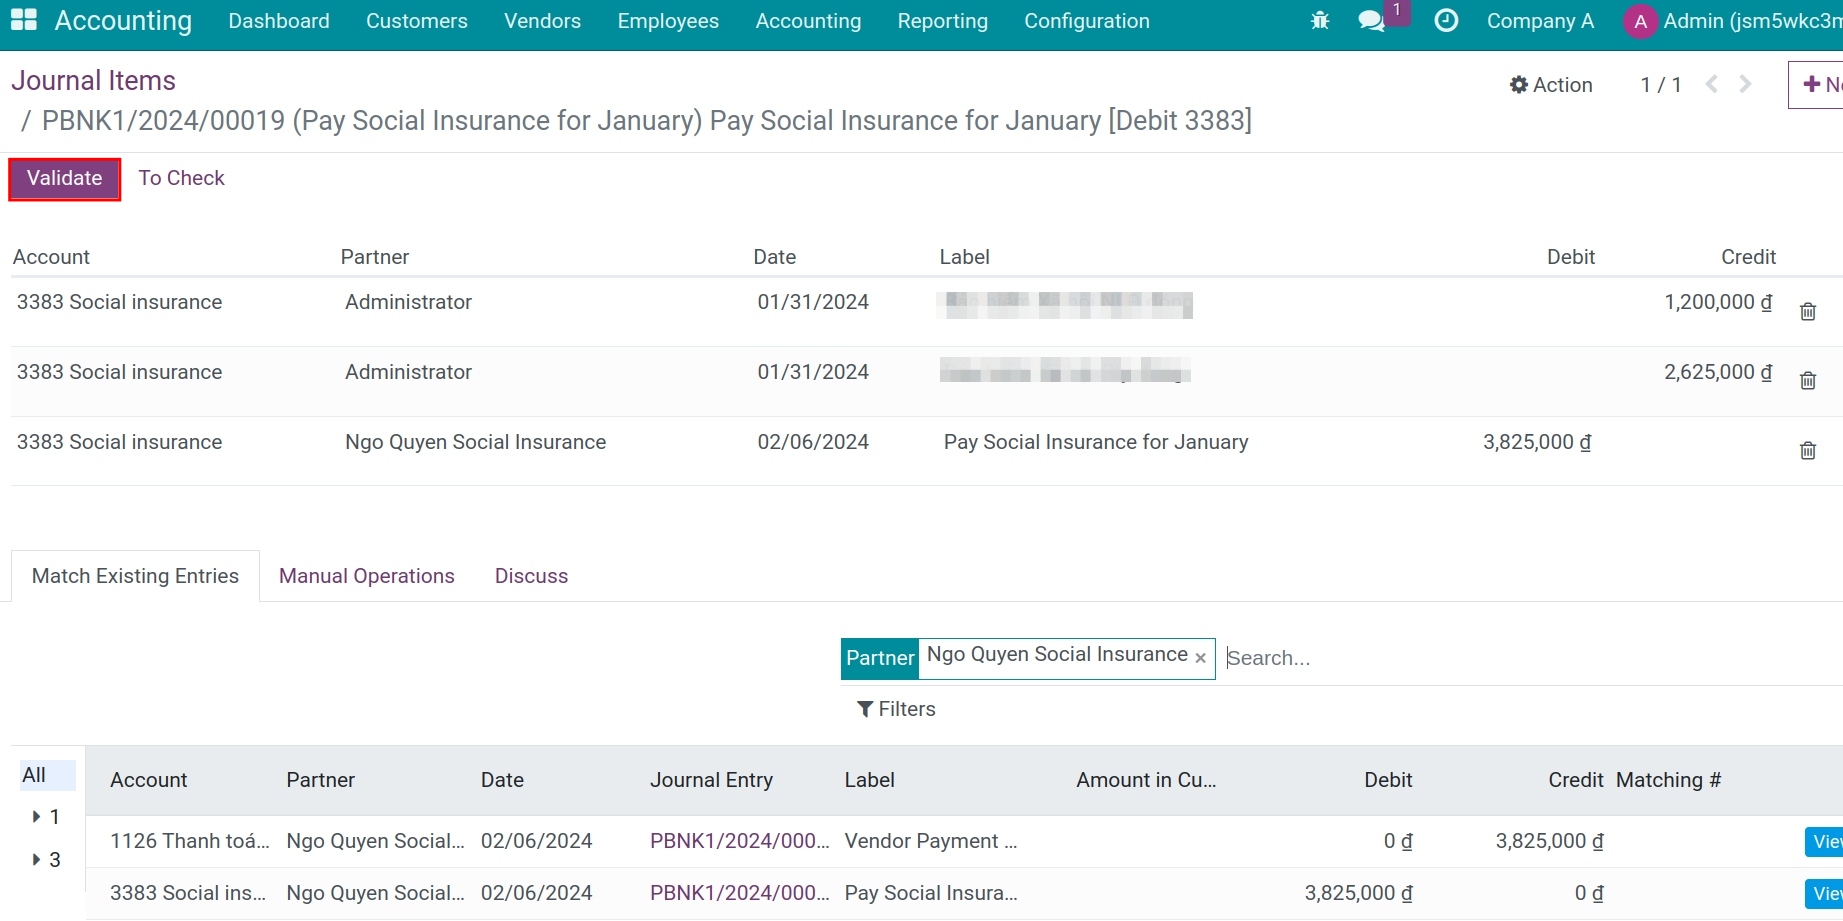Image resolution: width=1843 pixels, height=921 pixels.
Task: Open the Vendors menu
Action: click(543, 21)
